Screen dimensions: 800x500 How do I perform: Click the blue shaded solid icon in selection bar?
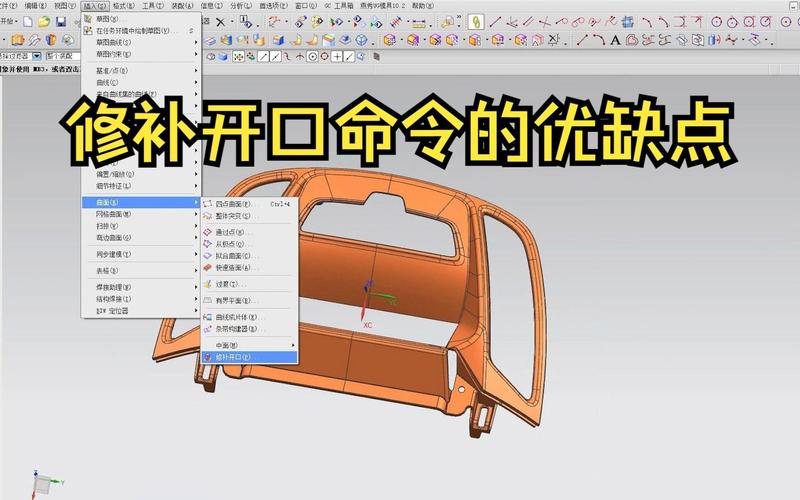click(222, 57)
